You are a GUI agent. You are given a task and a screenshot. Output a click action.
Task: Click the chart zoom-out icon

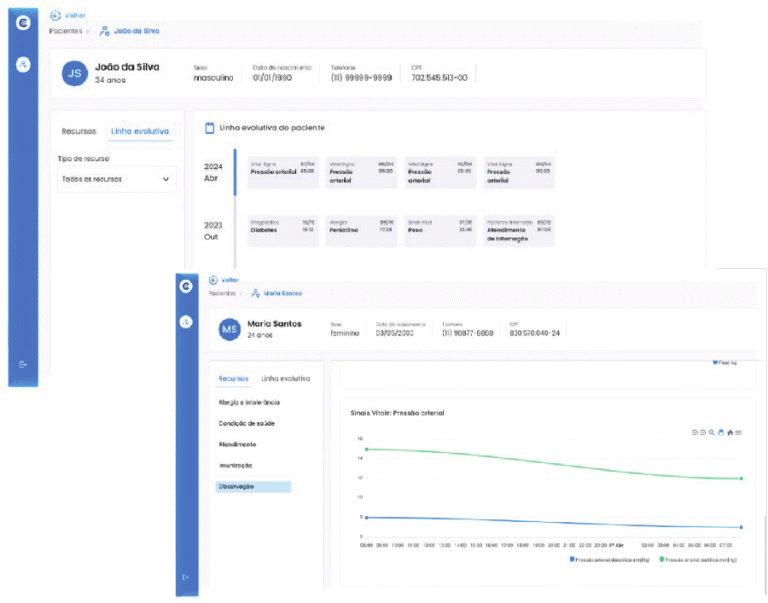coord(703,432)
